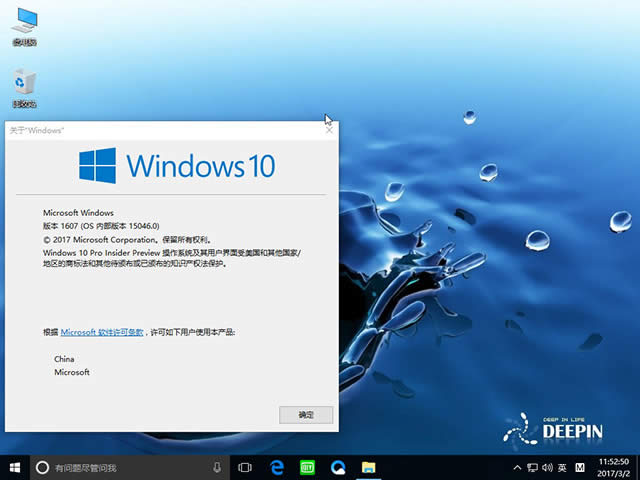Image resolution: width=640 pixels, height=480 pixels.
Task: Toggle the 英 input language indicator
Action: pos(562,467)
